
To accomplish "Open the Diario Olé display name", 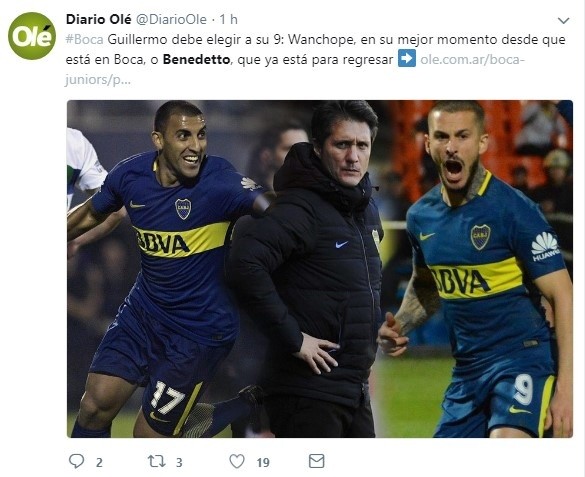I will 98,19.
